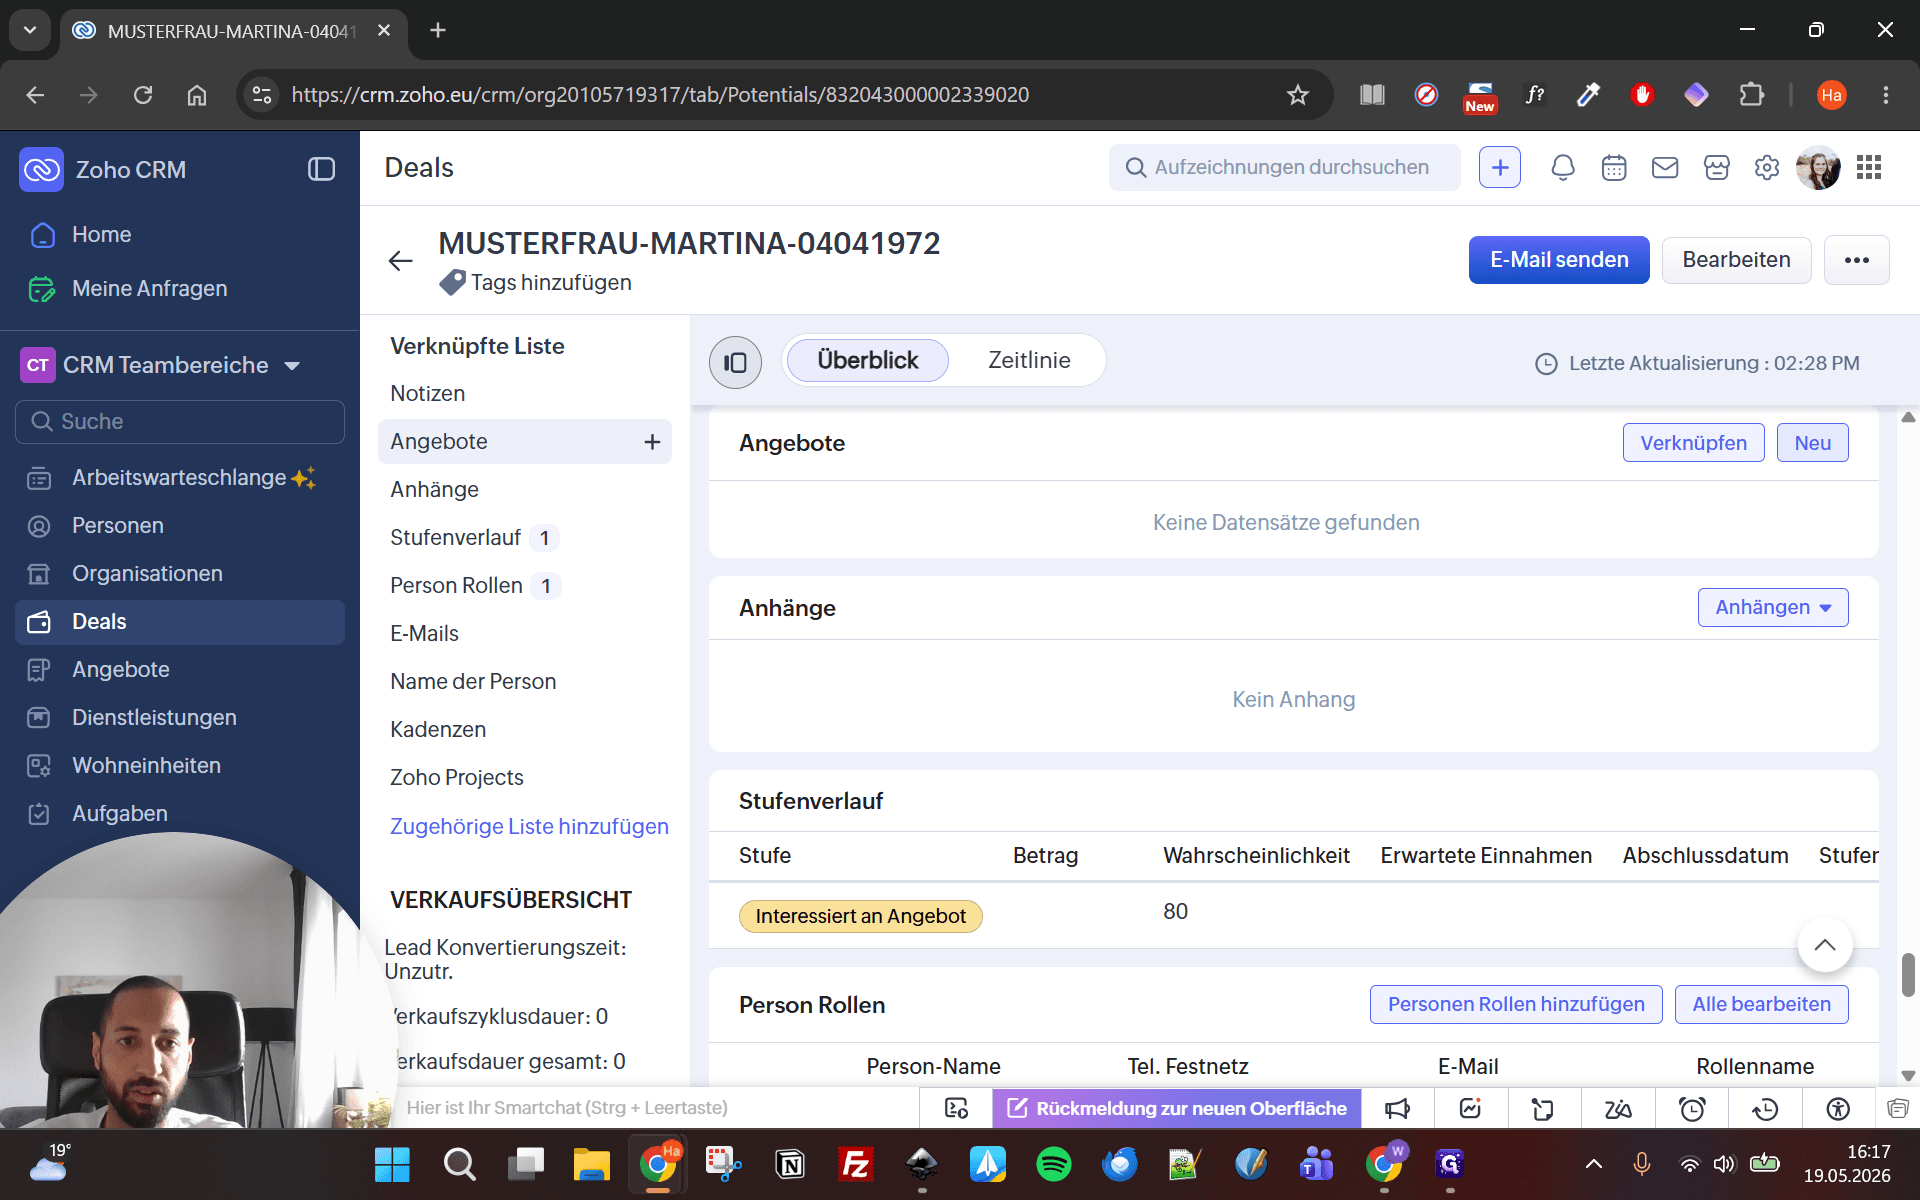Open the calendar icon in top bar
This screenshot has width=1920, height=1200.
click(x=1614, y=168)
